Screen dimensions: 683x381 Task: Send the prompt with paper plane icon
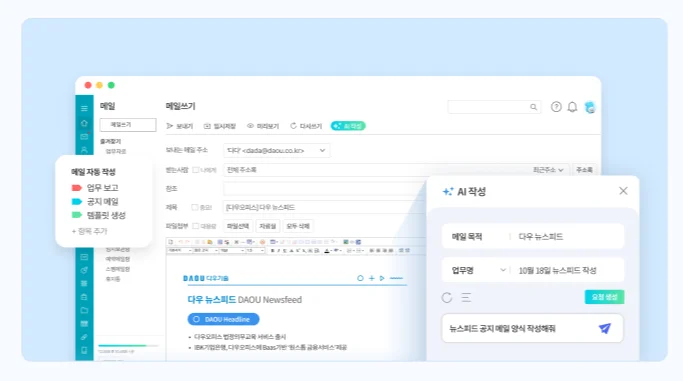605,328
